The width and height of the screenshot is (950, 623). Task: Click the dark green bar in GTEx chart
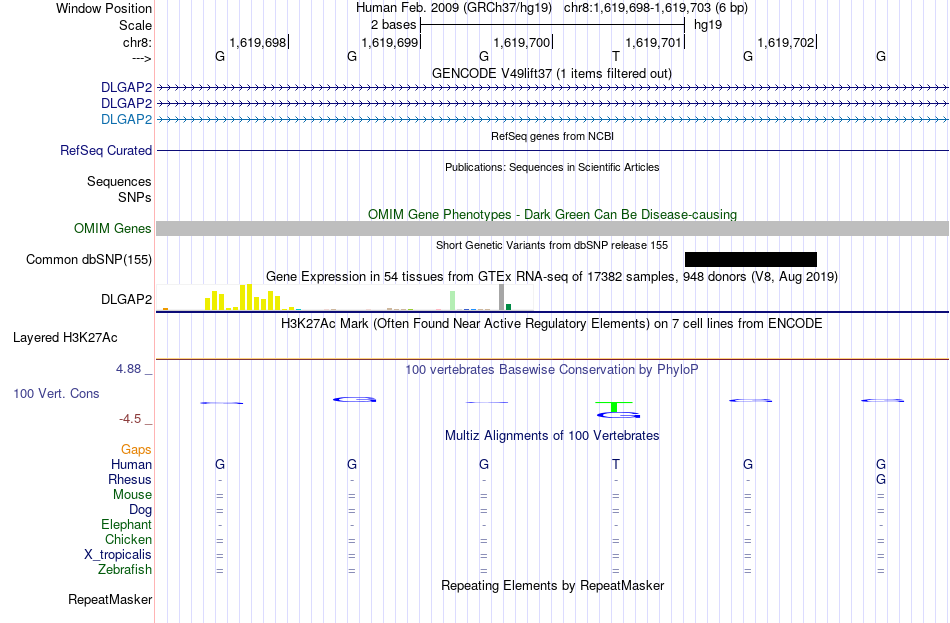[508, 307]
